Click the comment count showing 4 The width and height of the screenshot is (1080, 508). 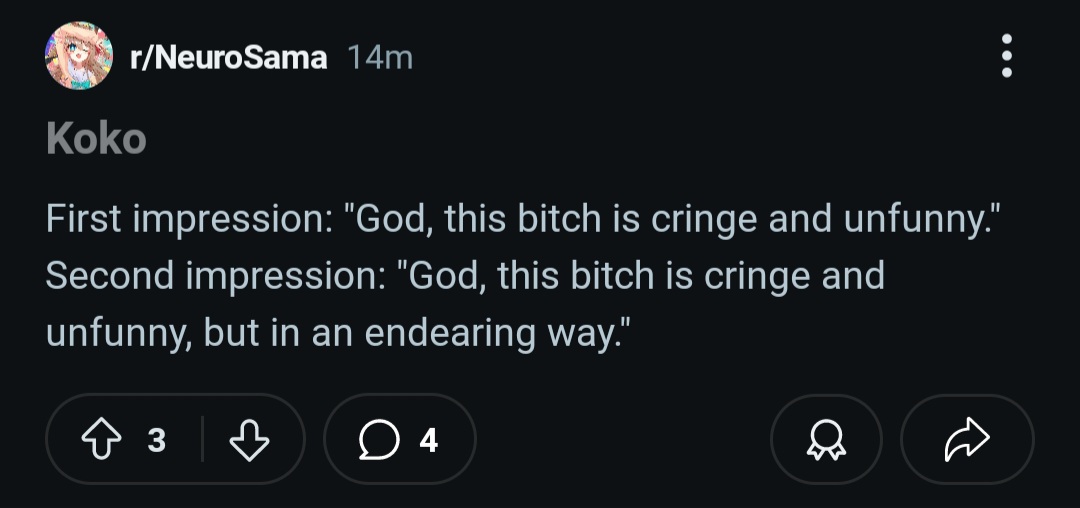pyautogui.click(x=428, y=440)
